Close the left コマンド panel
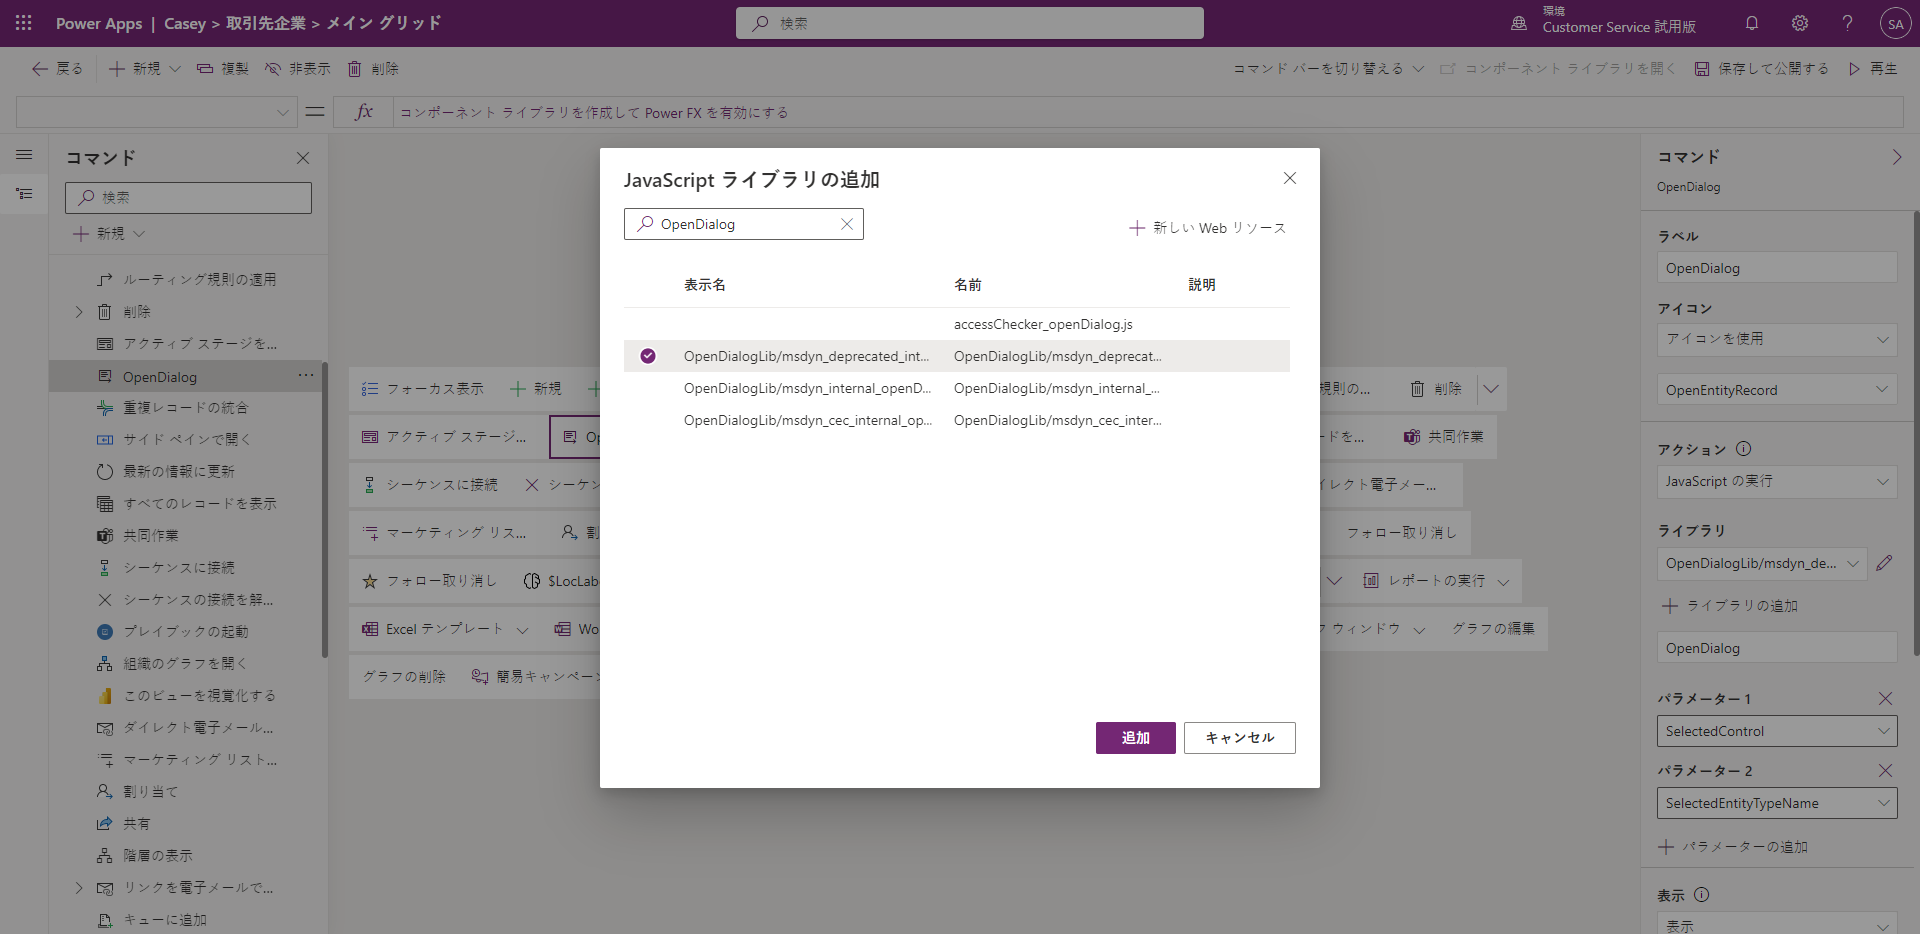This screenshot has width=1920, height=934. (x=303, y=158)
